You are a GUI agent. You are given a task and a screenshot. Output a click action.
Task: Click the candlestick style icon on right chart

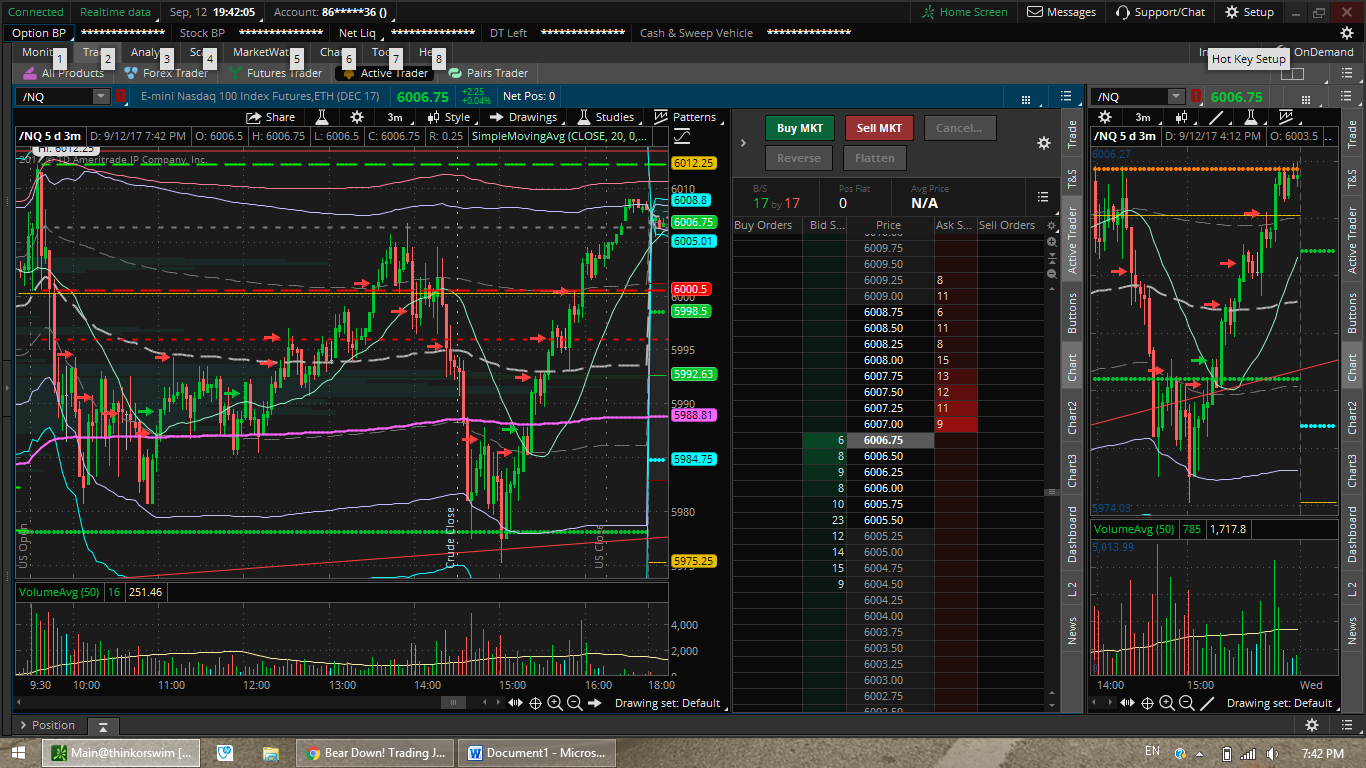click(1184, 117)
